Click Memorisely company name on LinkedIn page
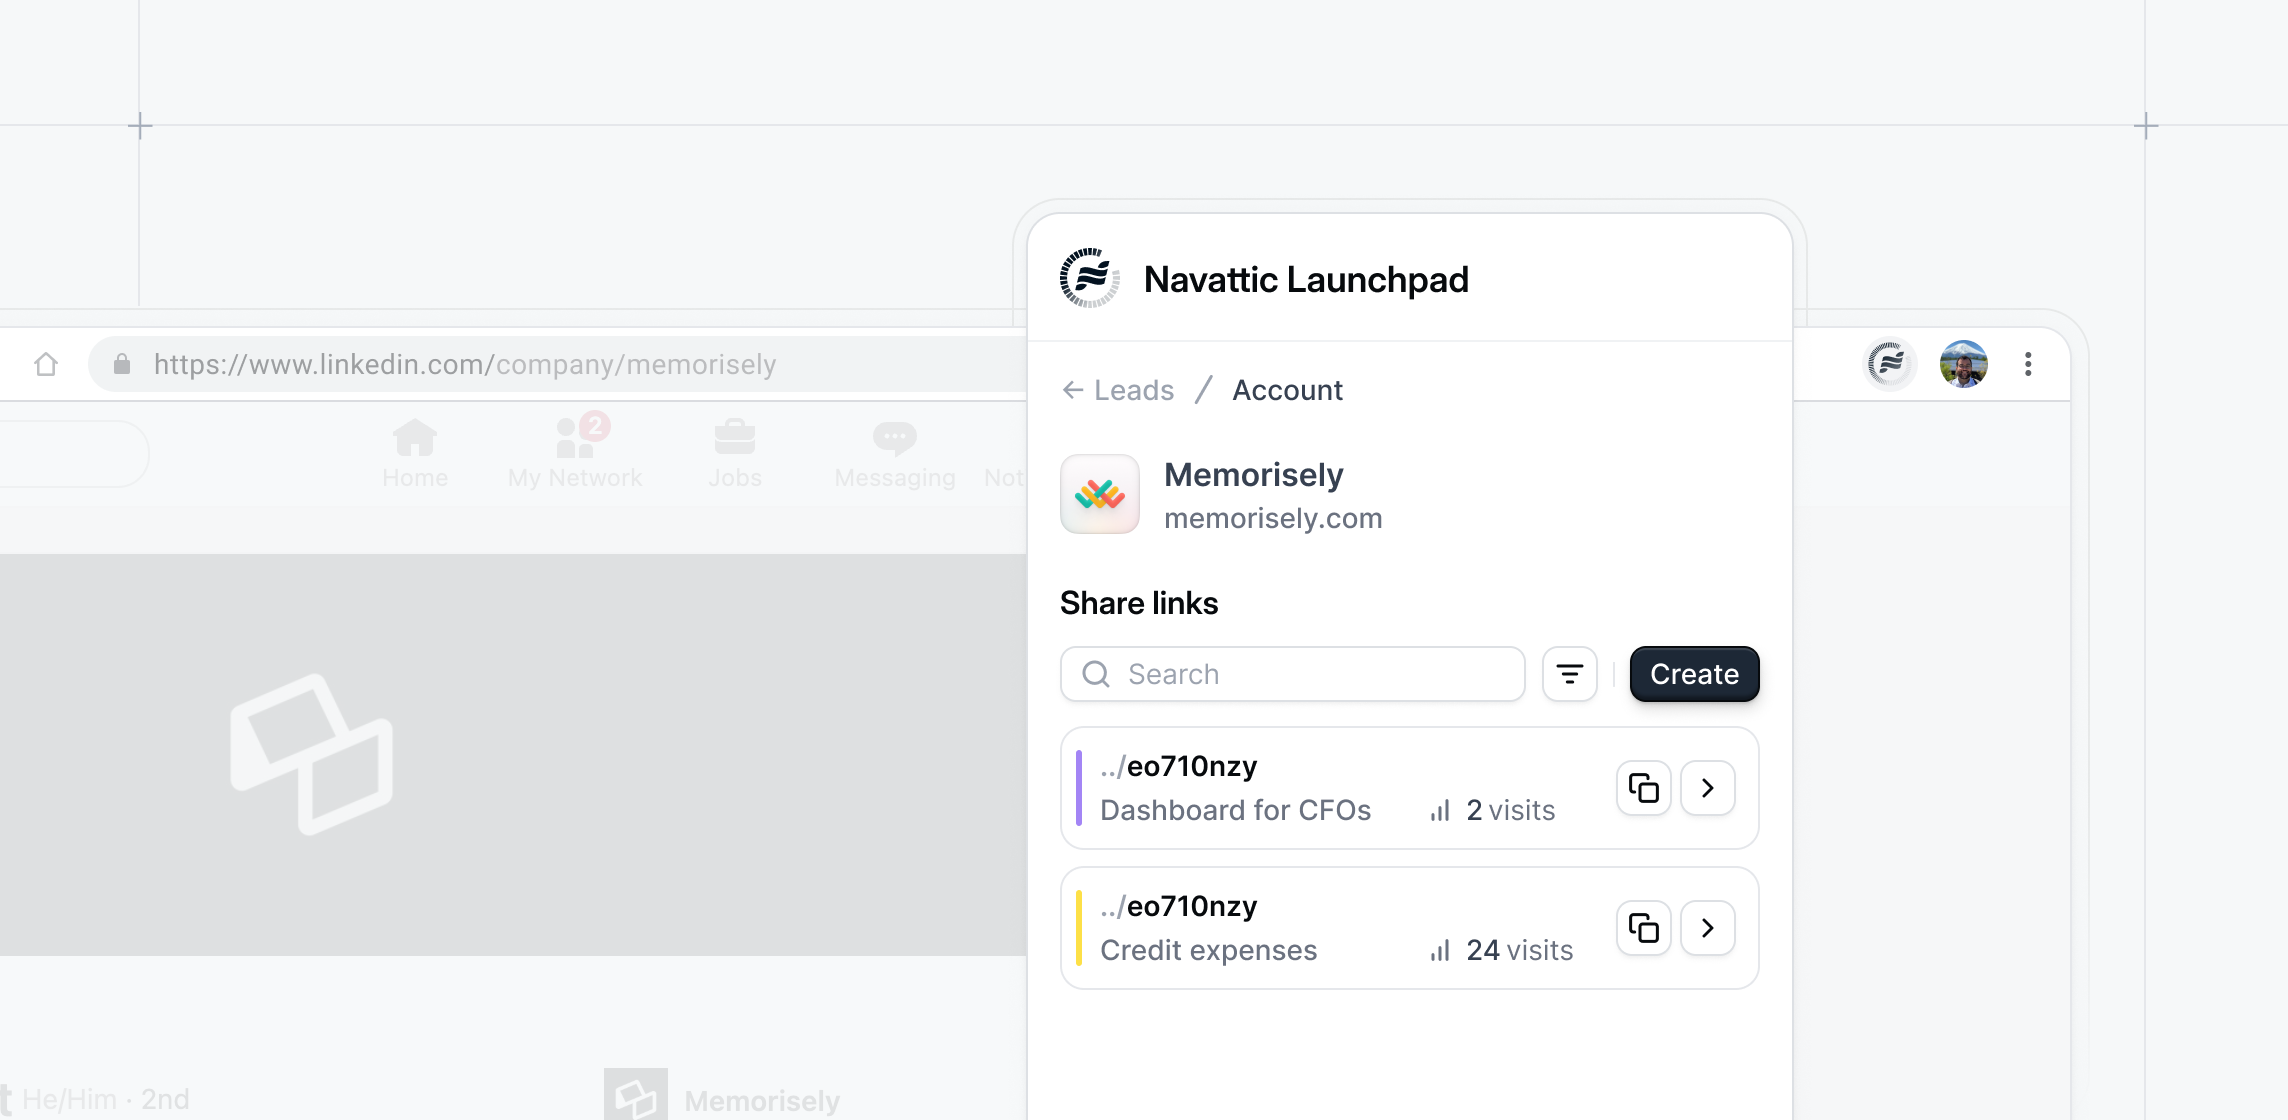The image size is (2288, 1120). (x=762, y=1100)
